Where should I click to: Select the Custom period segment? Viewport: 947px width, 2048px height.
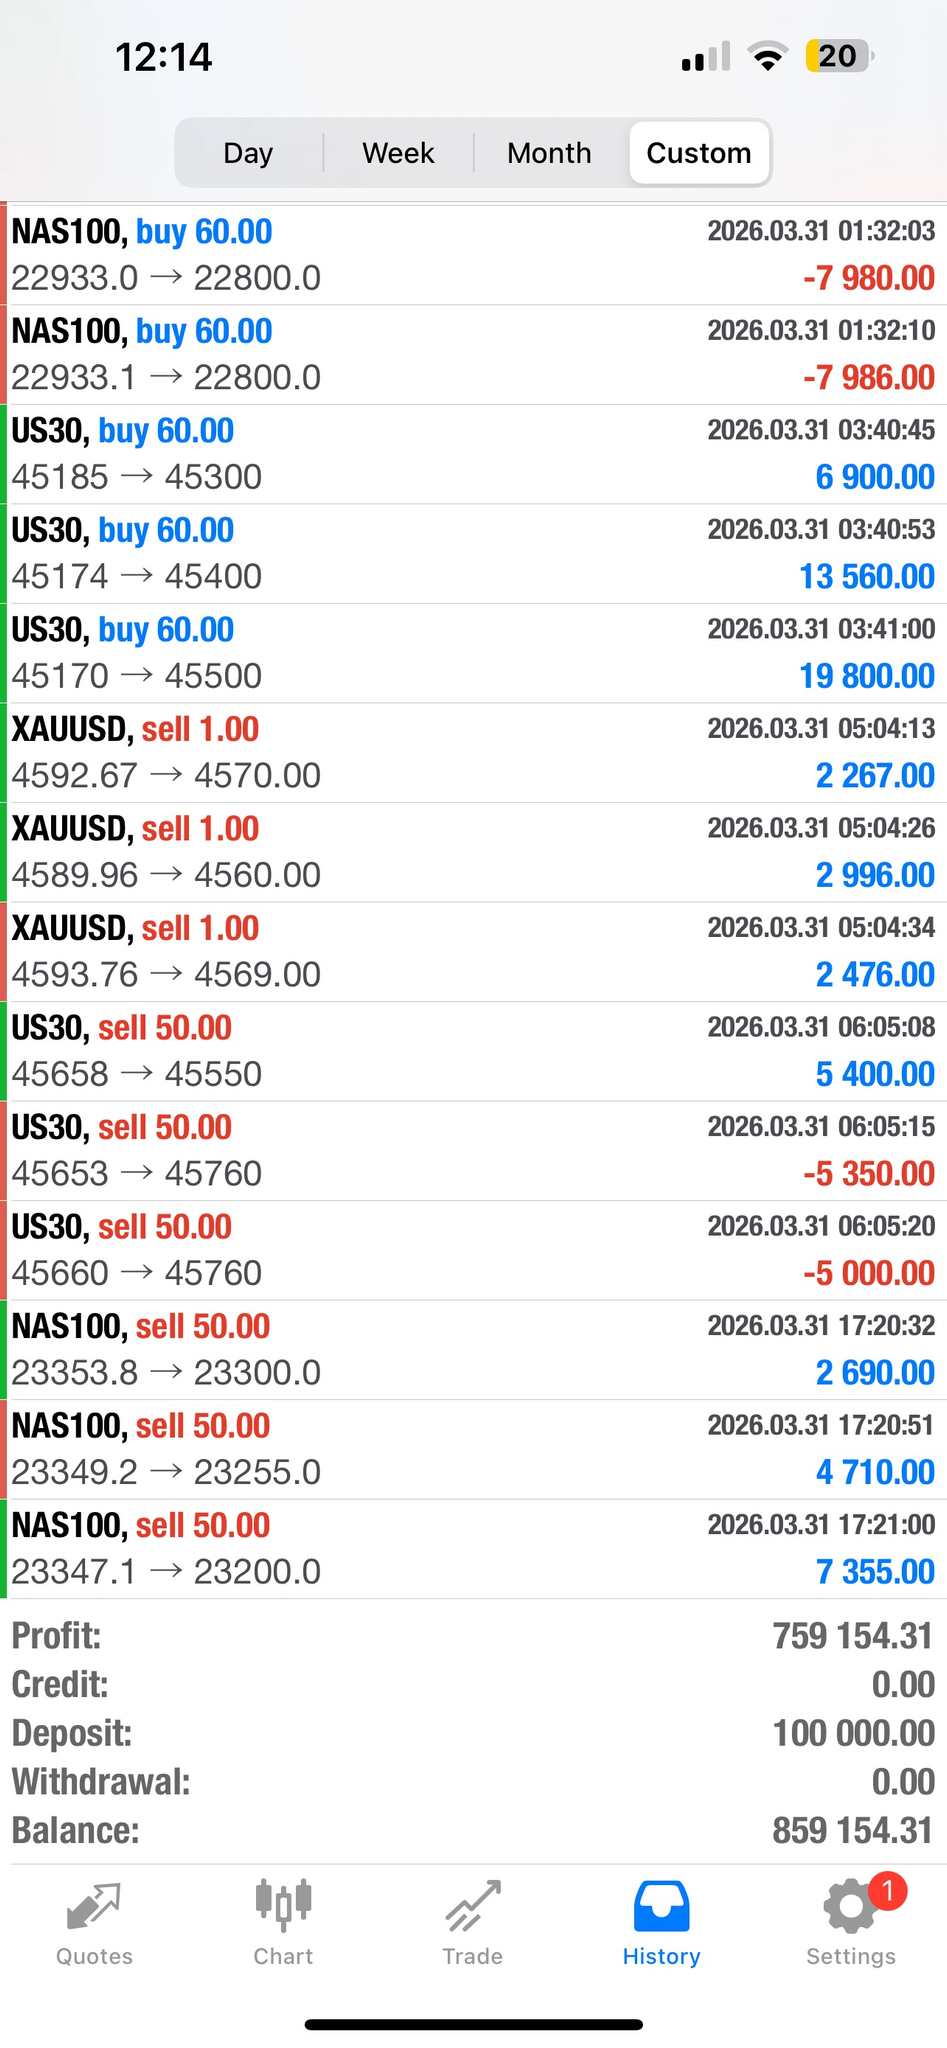coord(699,153)
